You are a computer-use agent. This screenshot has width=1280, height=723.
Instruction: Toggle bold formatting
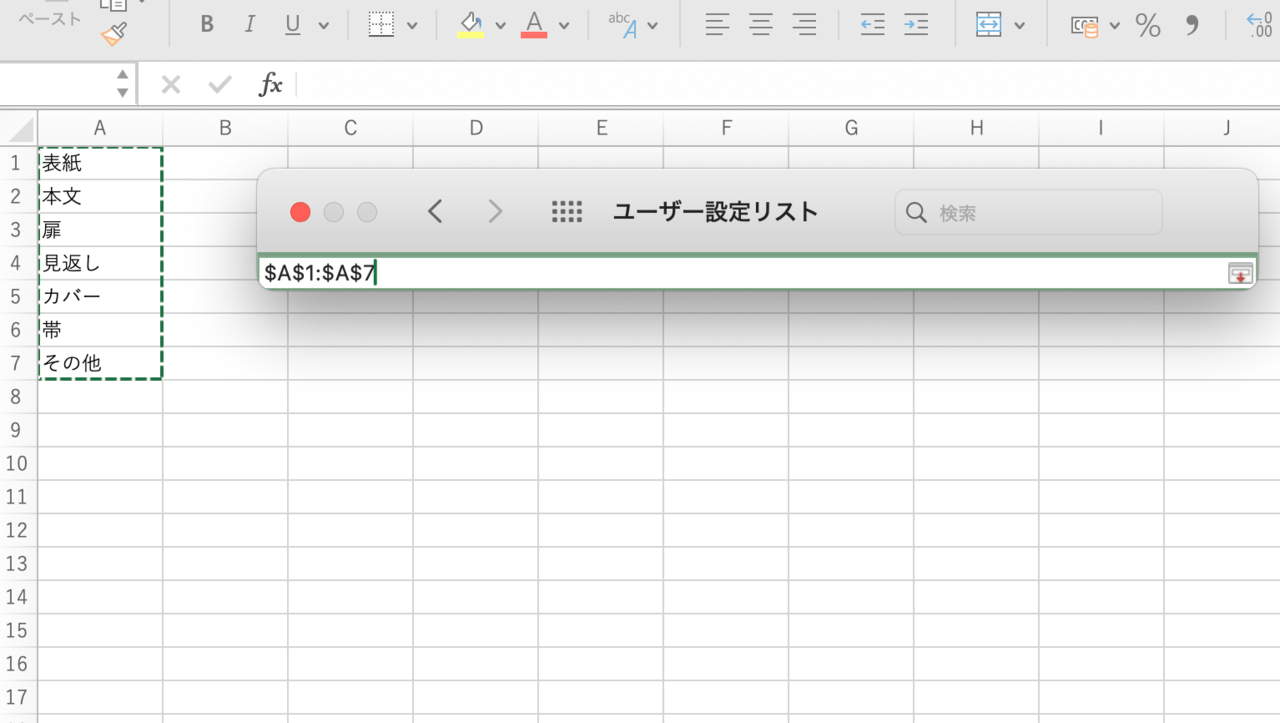207,25
